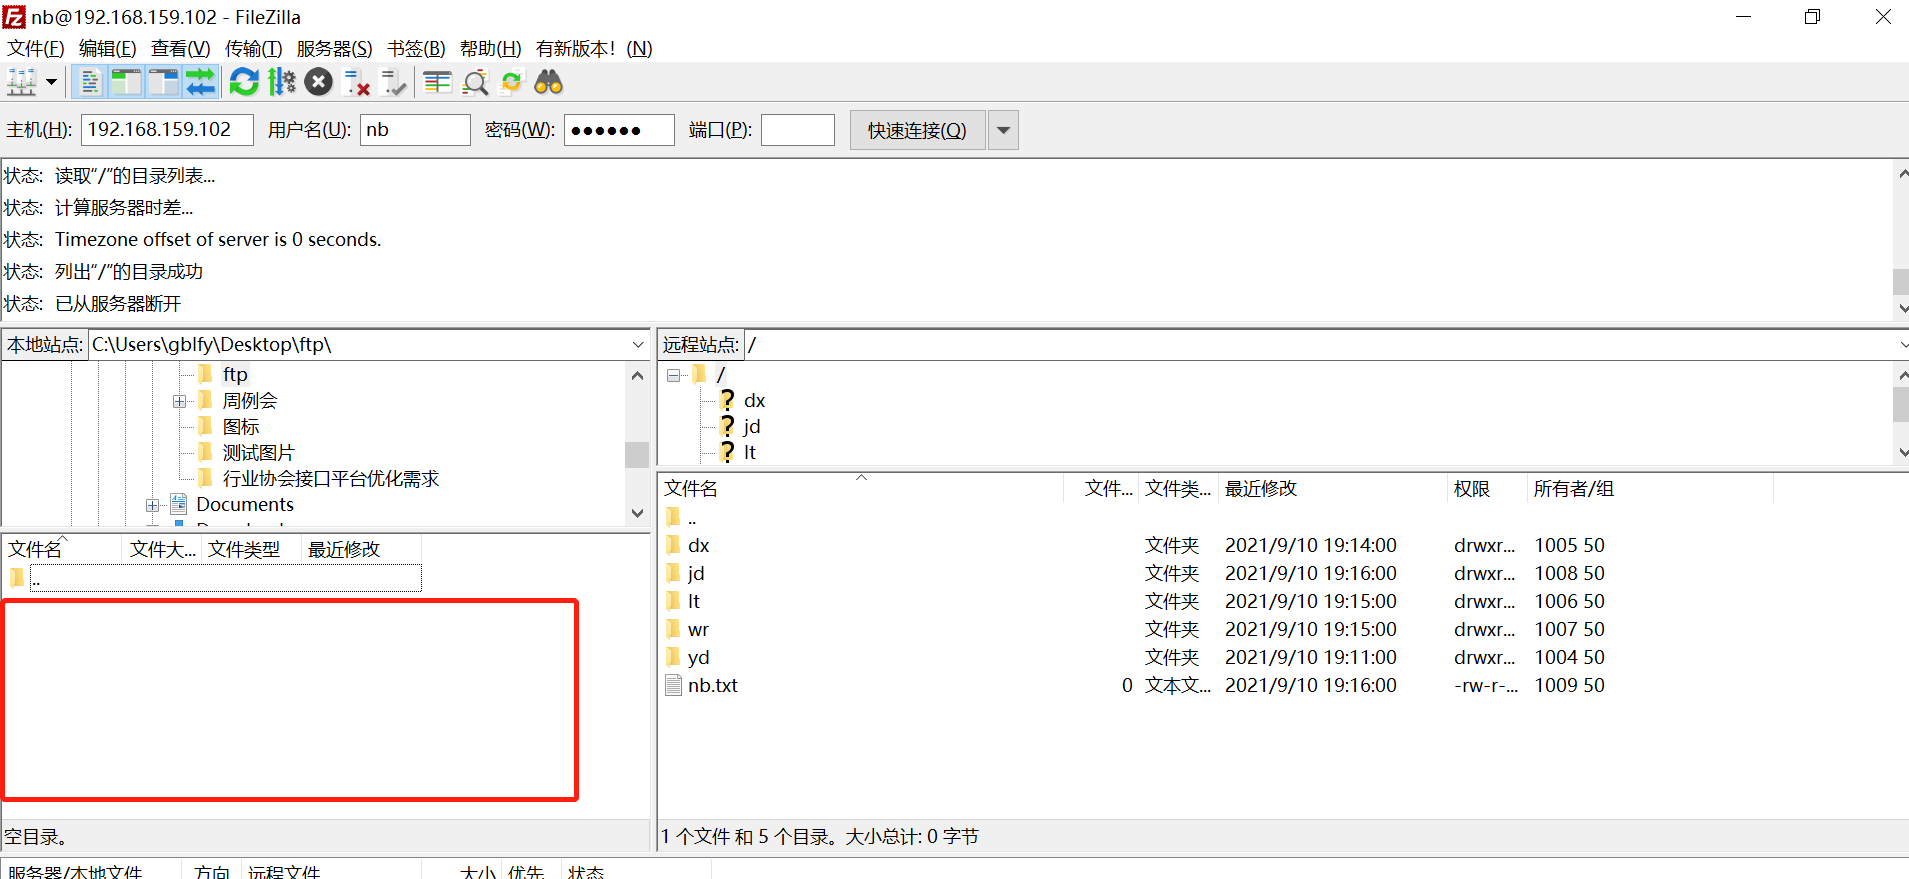Select the 行业协会接口平台优化需求 folder

point(330,479)
